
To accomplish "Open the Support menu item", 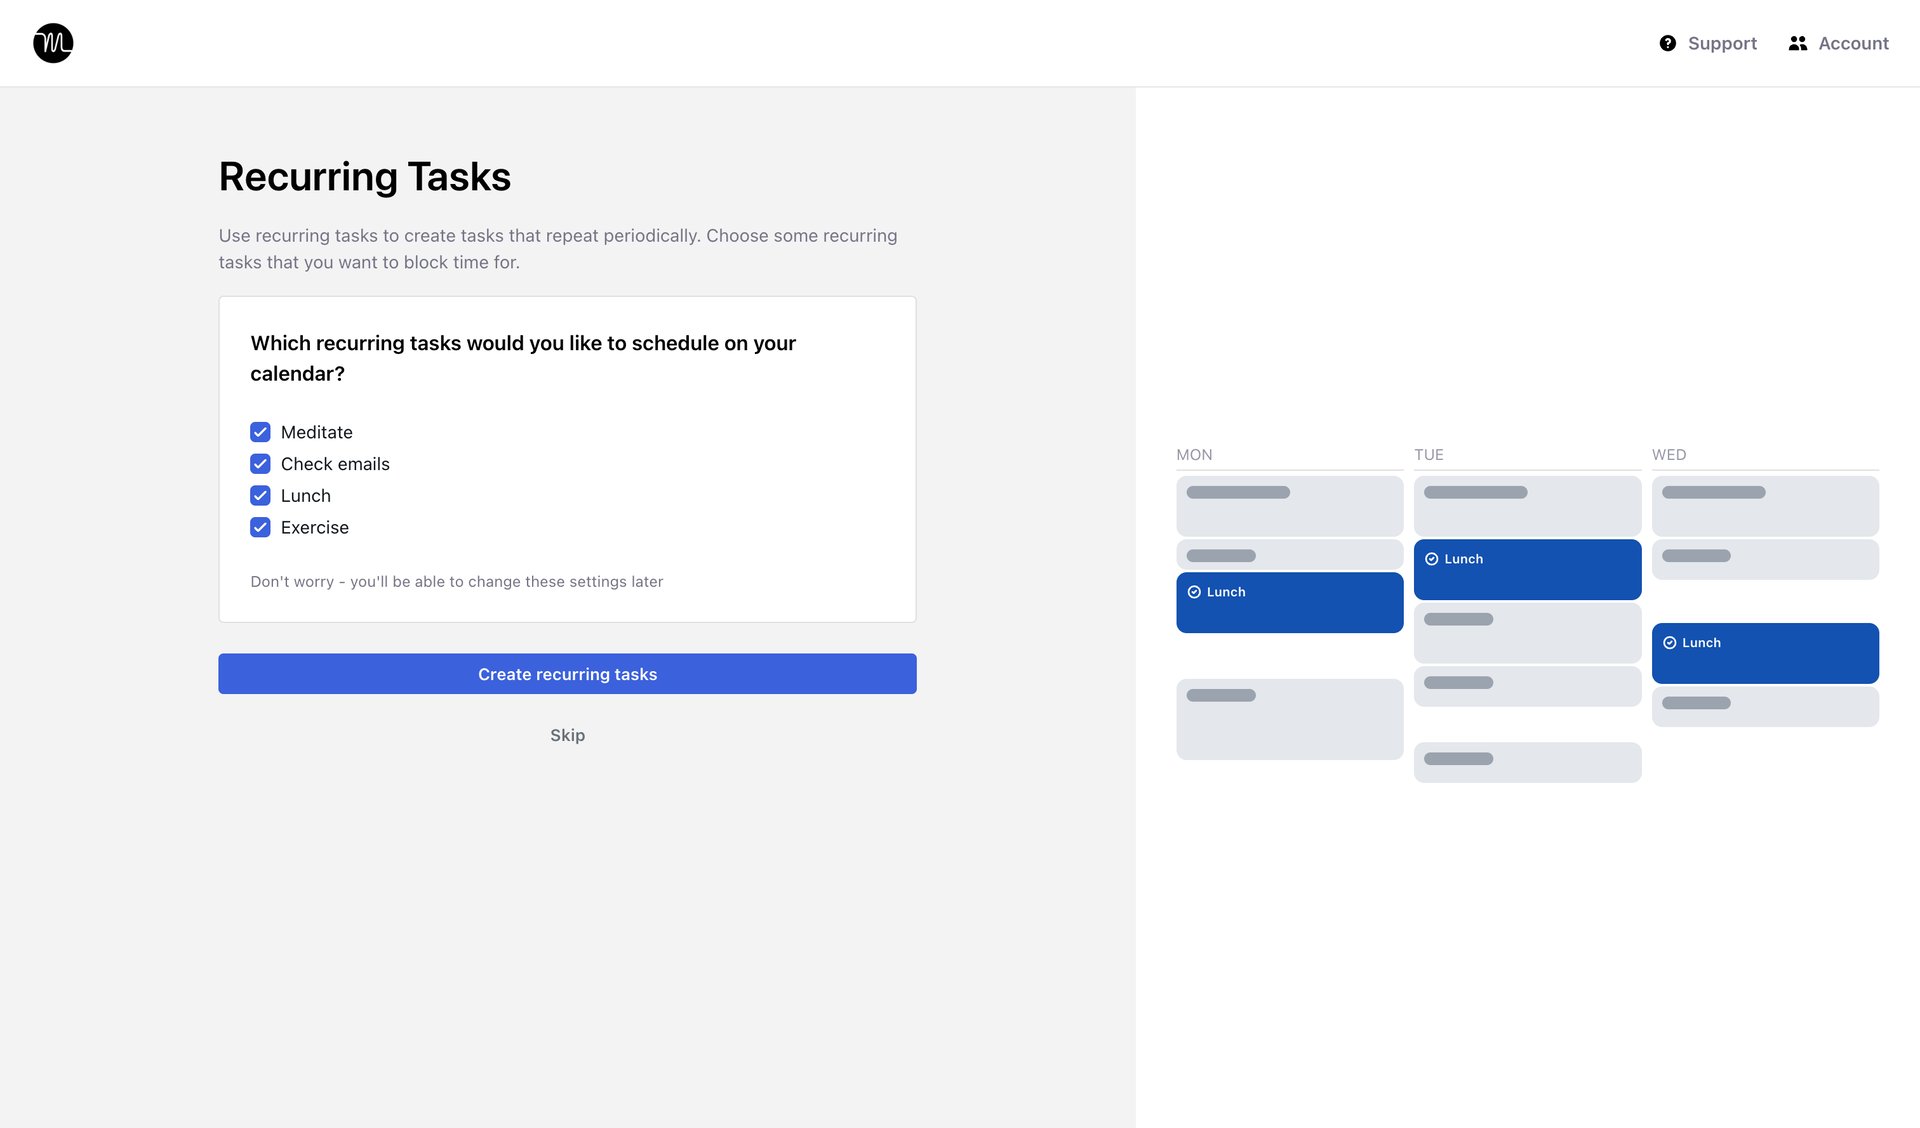I will click(1722, 43).
